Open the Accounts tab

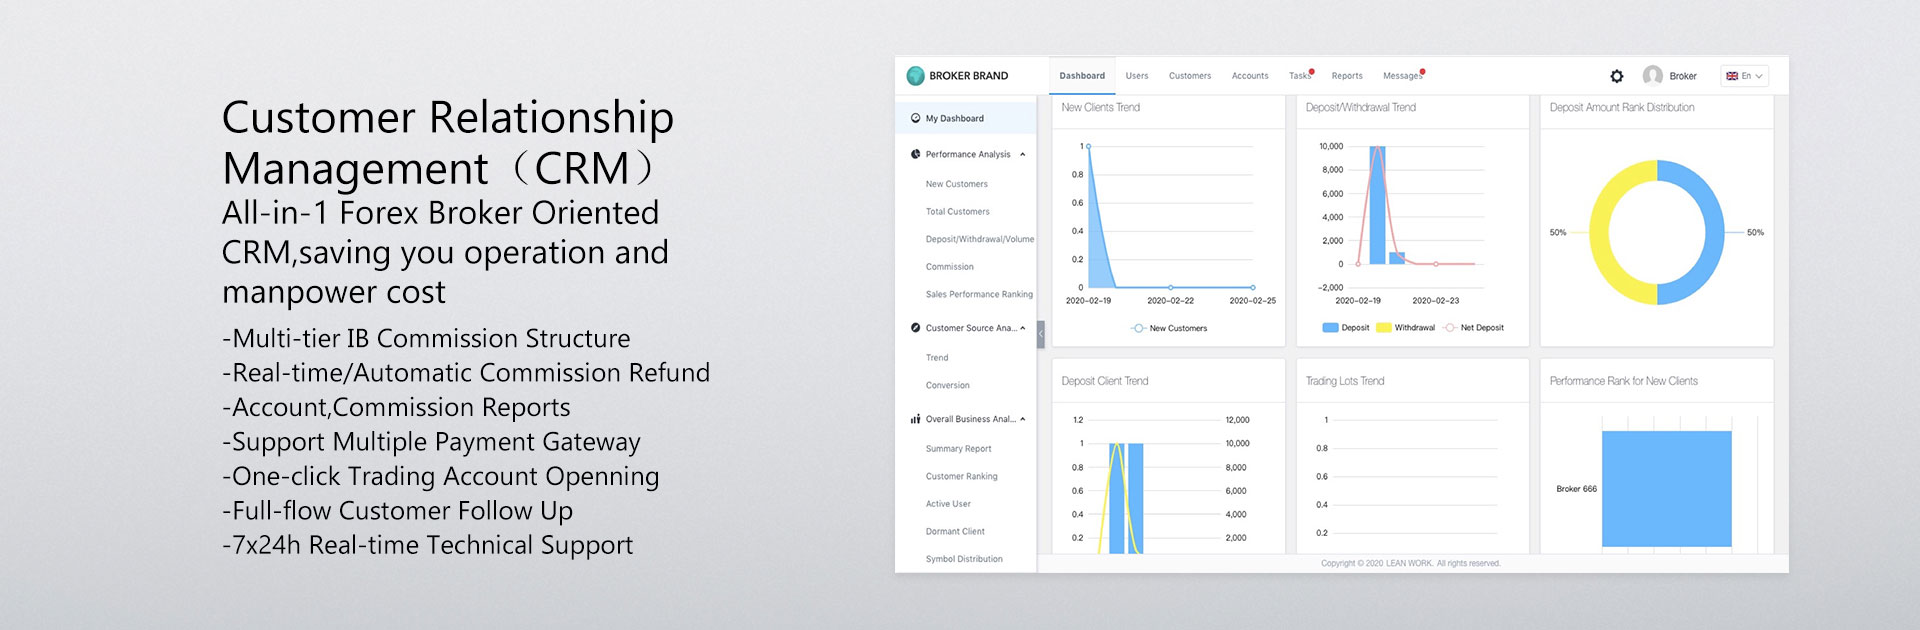1250,76
